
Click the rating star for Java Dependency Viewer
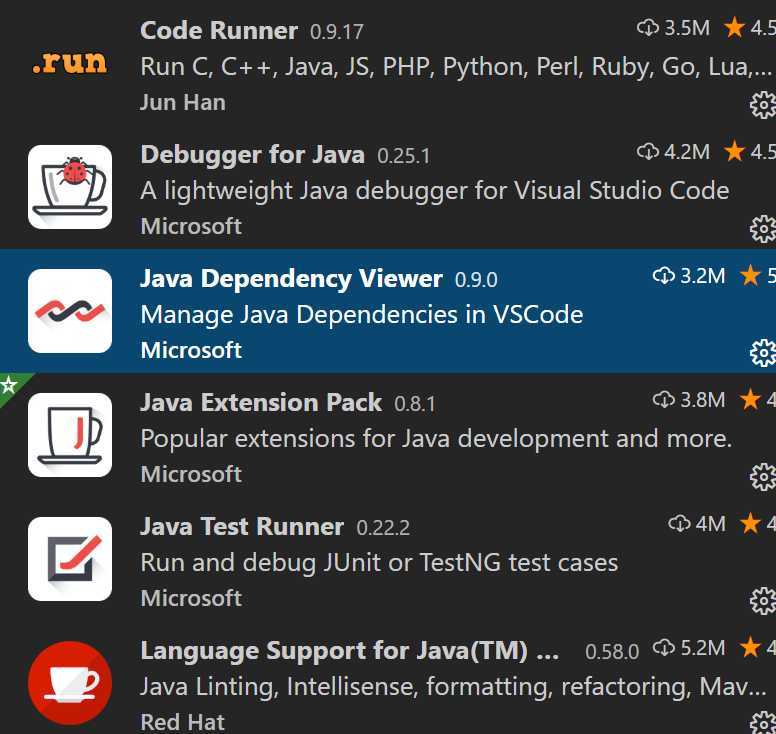point(750,275)
